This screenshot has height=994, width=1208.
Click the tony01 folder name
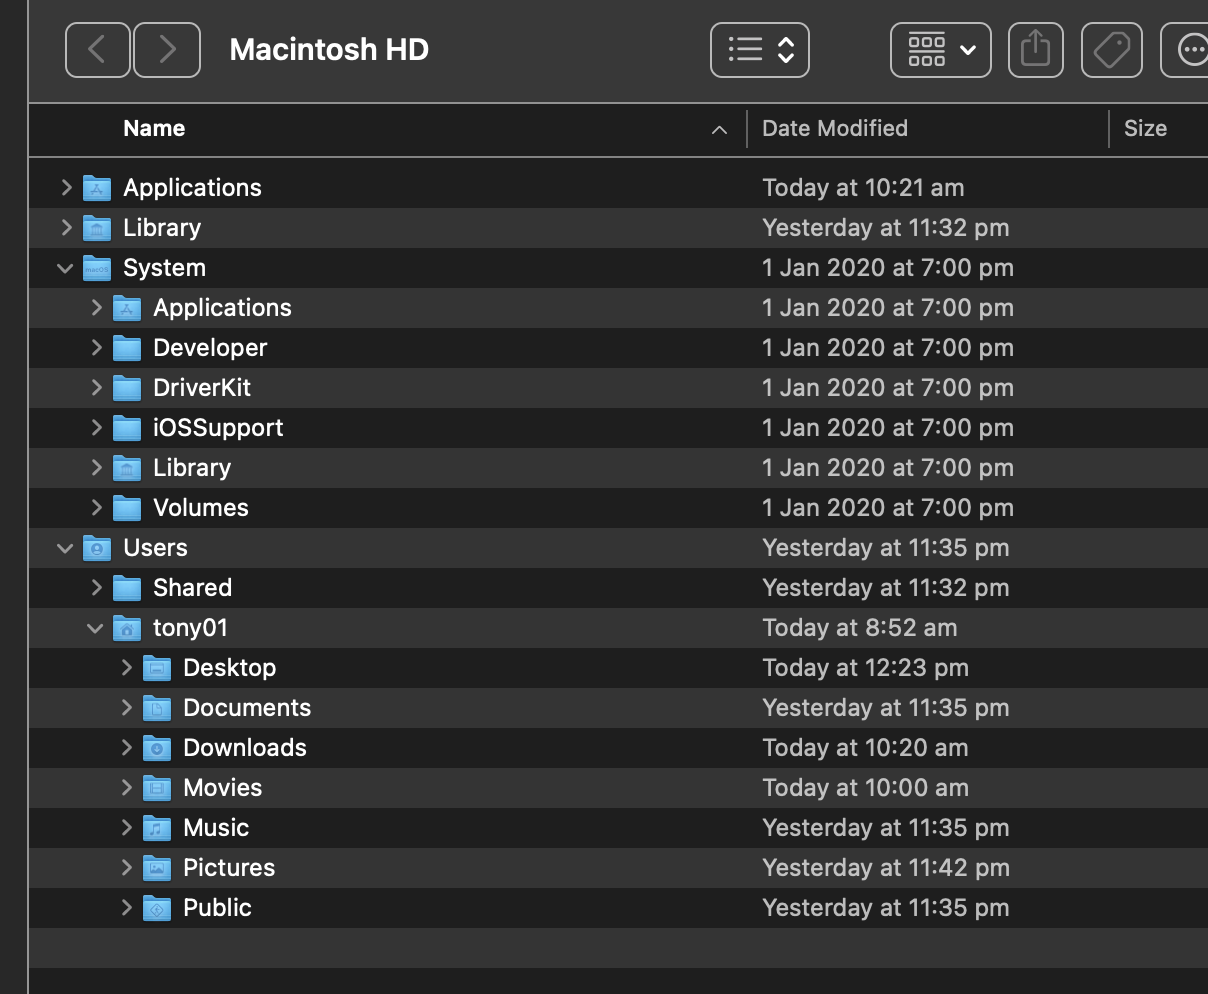tap(190, 628)
